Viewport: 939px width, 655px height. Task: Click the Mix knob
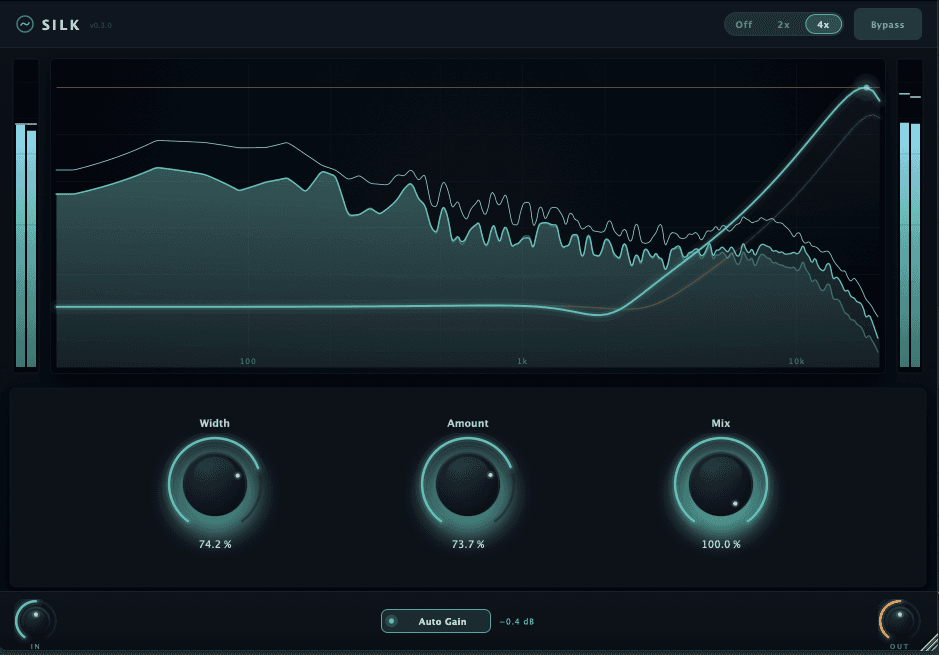pos(722,484)
